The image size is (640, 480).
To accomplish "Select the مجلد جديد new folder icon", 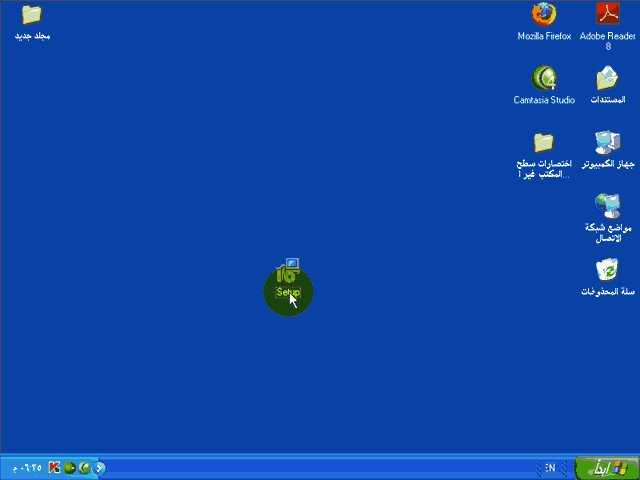I will 32,16.
